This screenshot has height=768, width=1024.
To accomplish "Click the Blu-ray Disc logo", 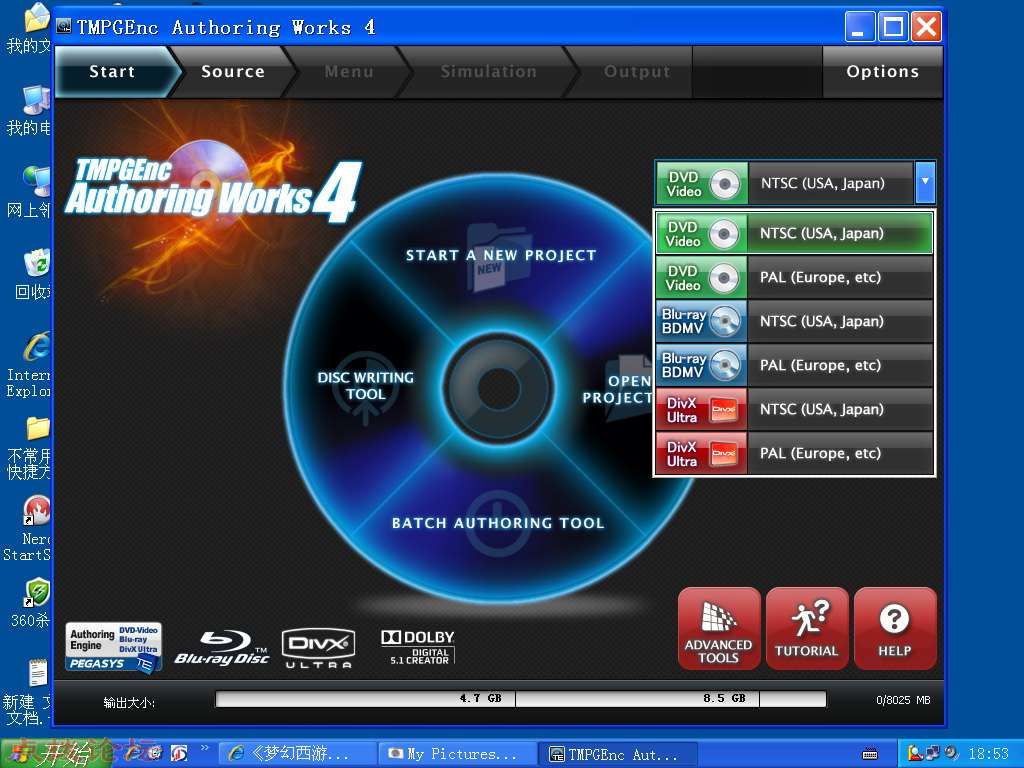I will [222, 648].
